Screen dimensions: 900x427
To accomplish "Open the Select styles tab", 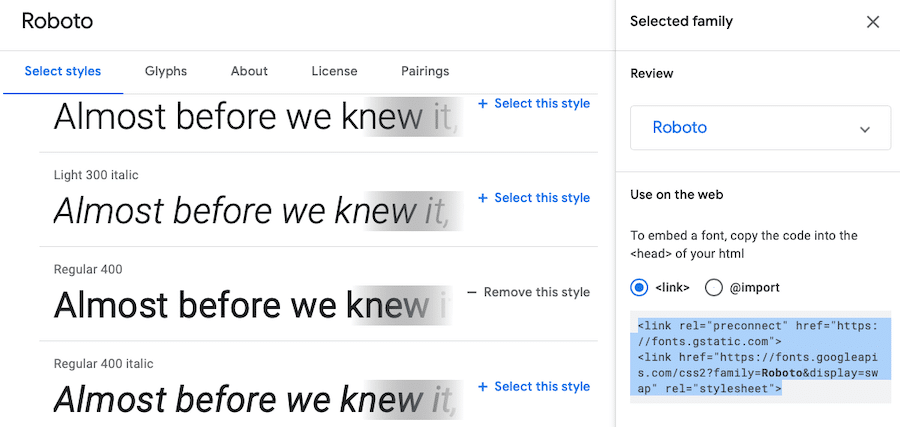I will tap(63, 71).
